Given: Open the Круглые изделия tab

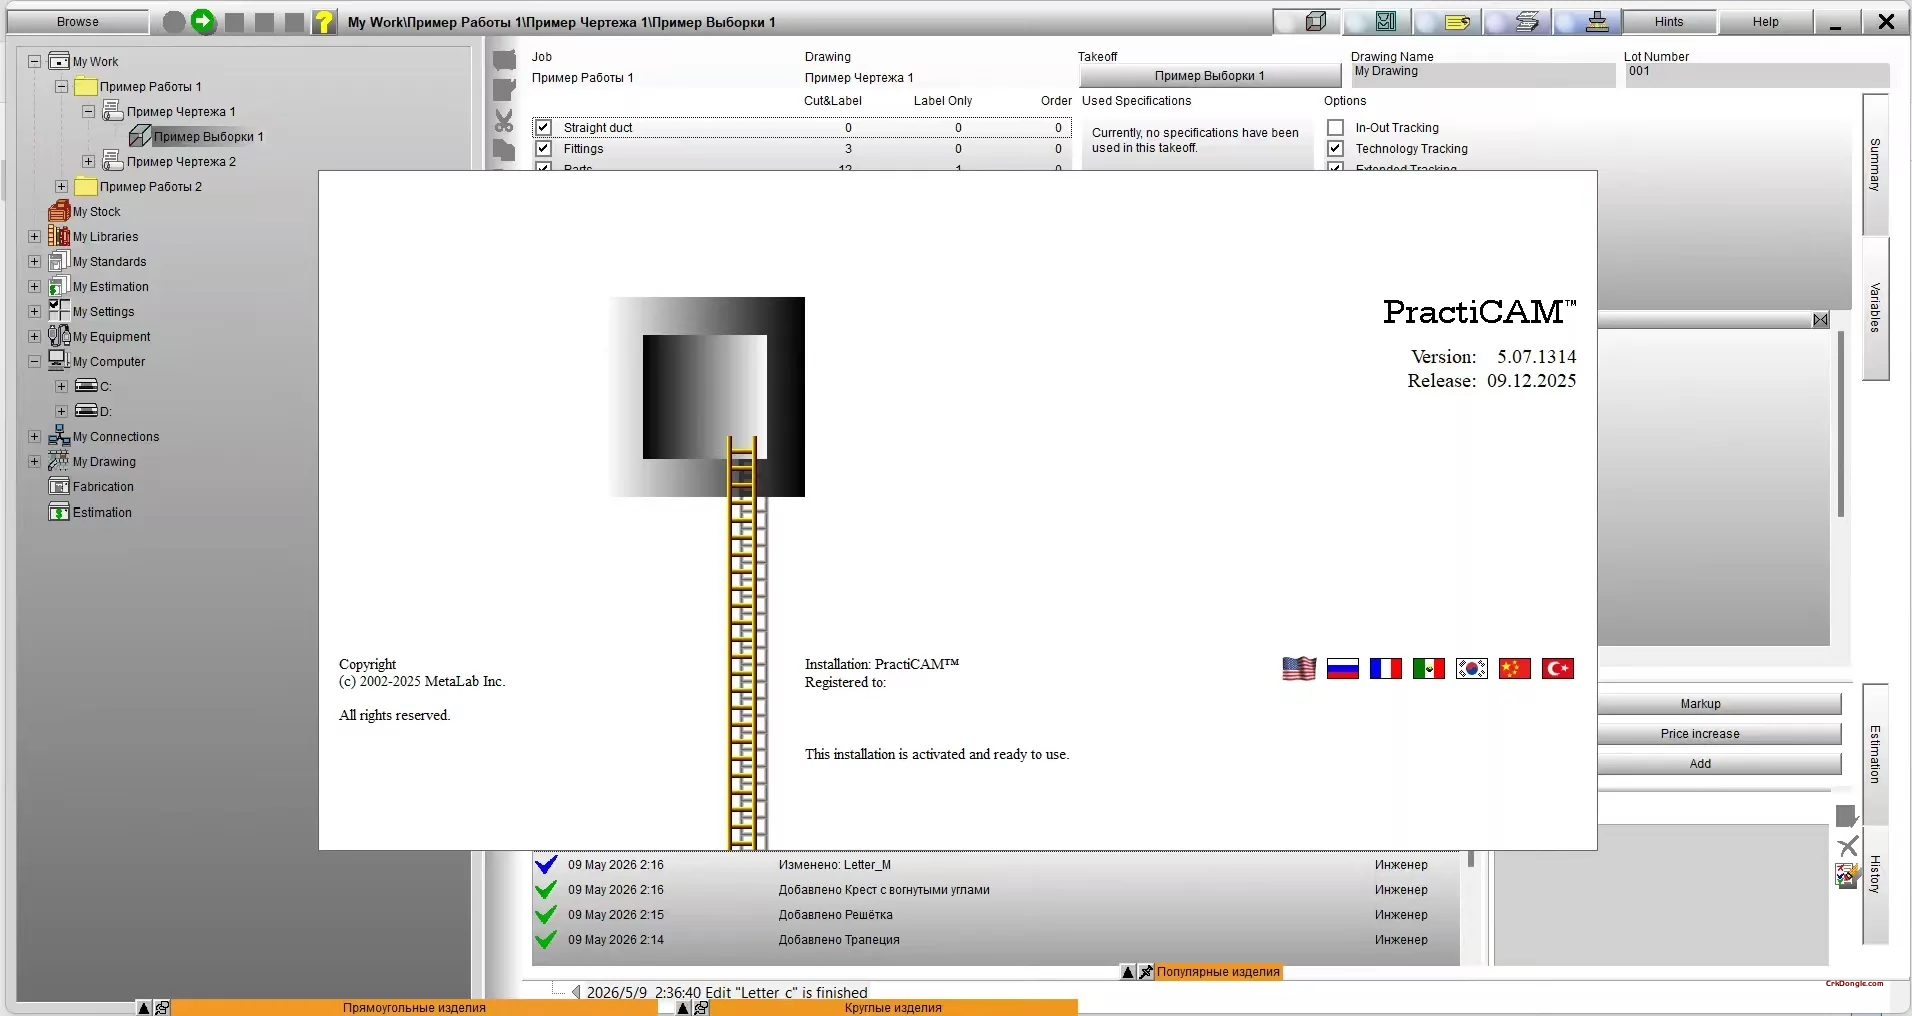Looking at the screenshot, I should click(893, 1008).
